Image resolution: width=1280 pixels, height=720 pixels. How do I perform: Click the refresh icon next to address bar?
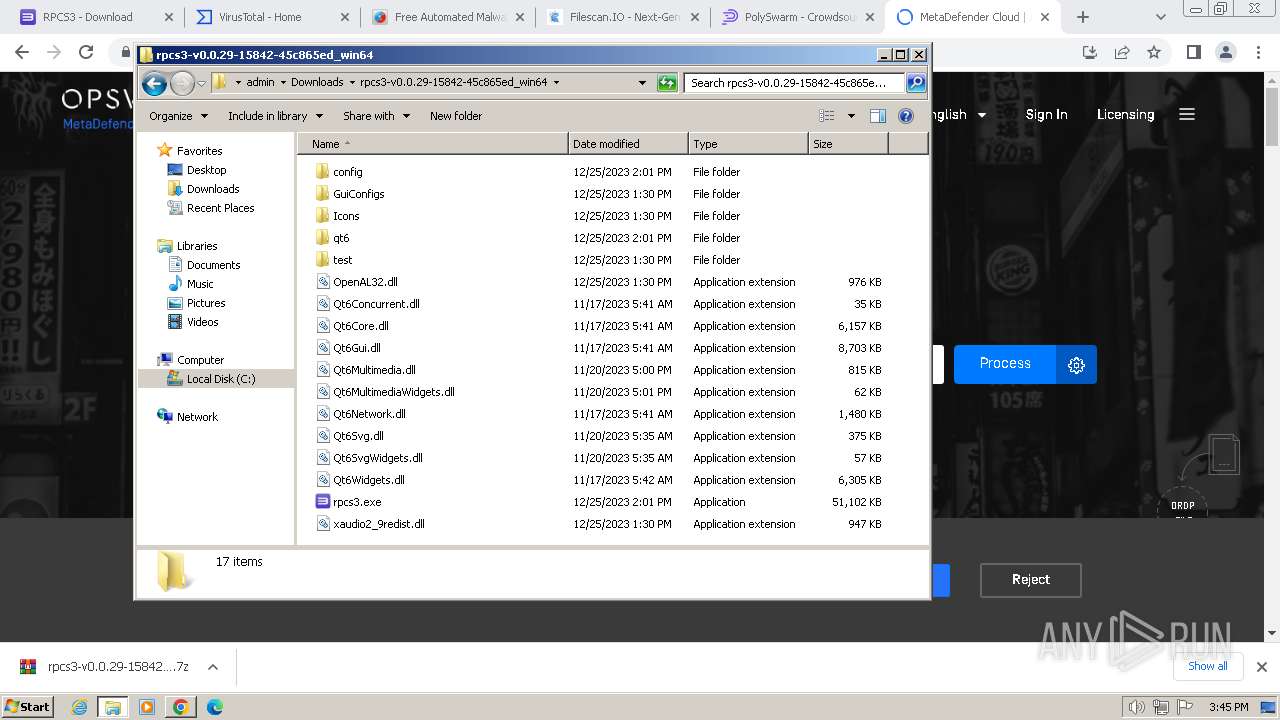pyautogui.click(x=667, y=83)
